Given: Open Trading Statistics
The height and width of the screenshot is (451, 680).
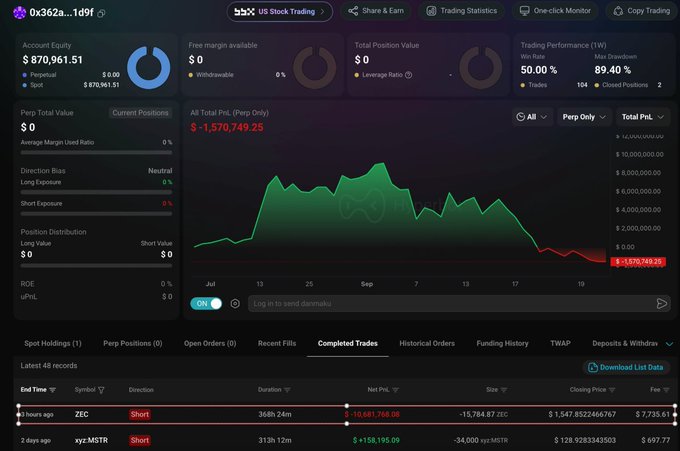Looking at the screenshot, I should pos(461,11).
